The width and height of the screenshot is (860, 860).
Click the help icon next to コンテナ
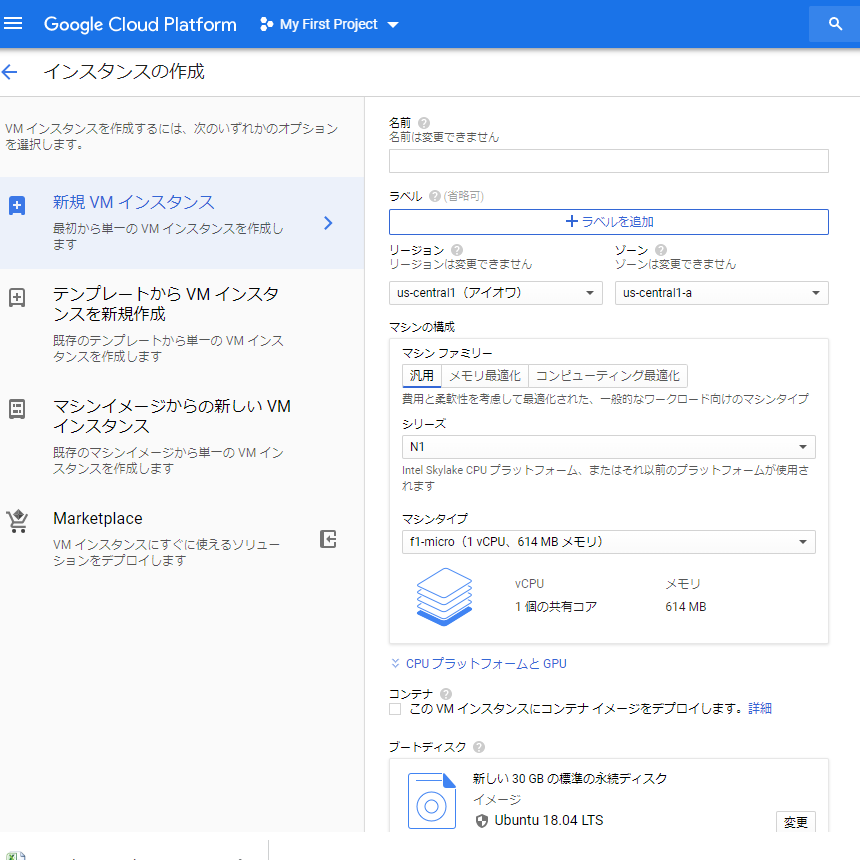click(446, 694)
